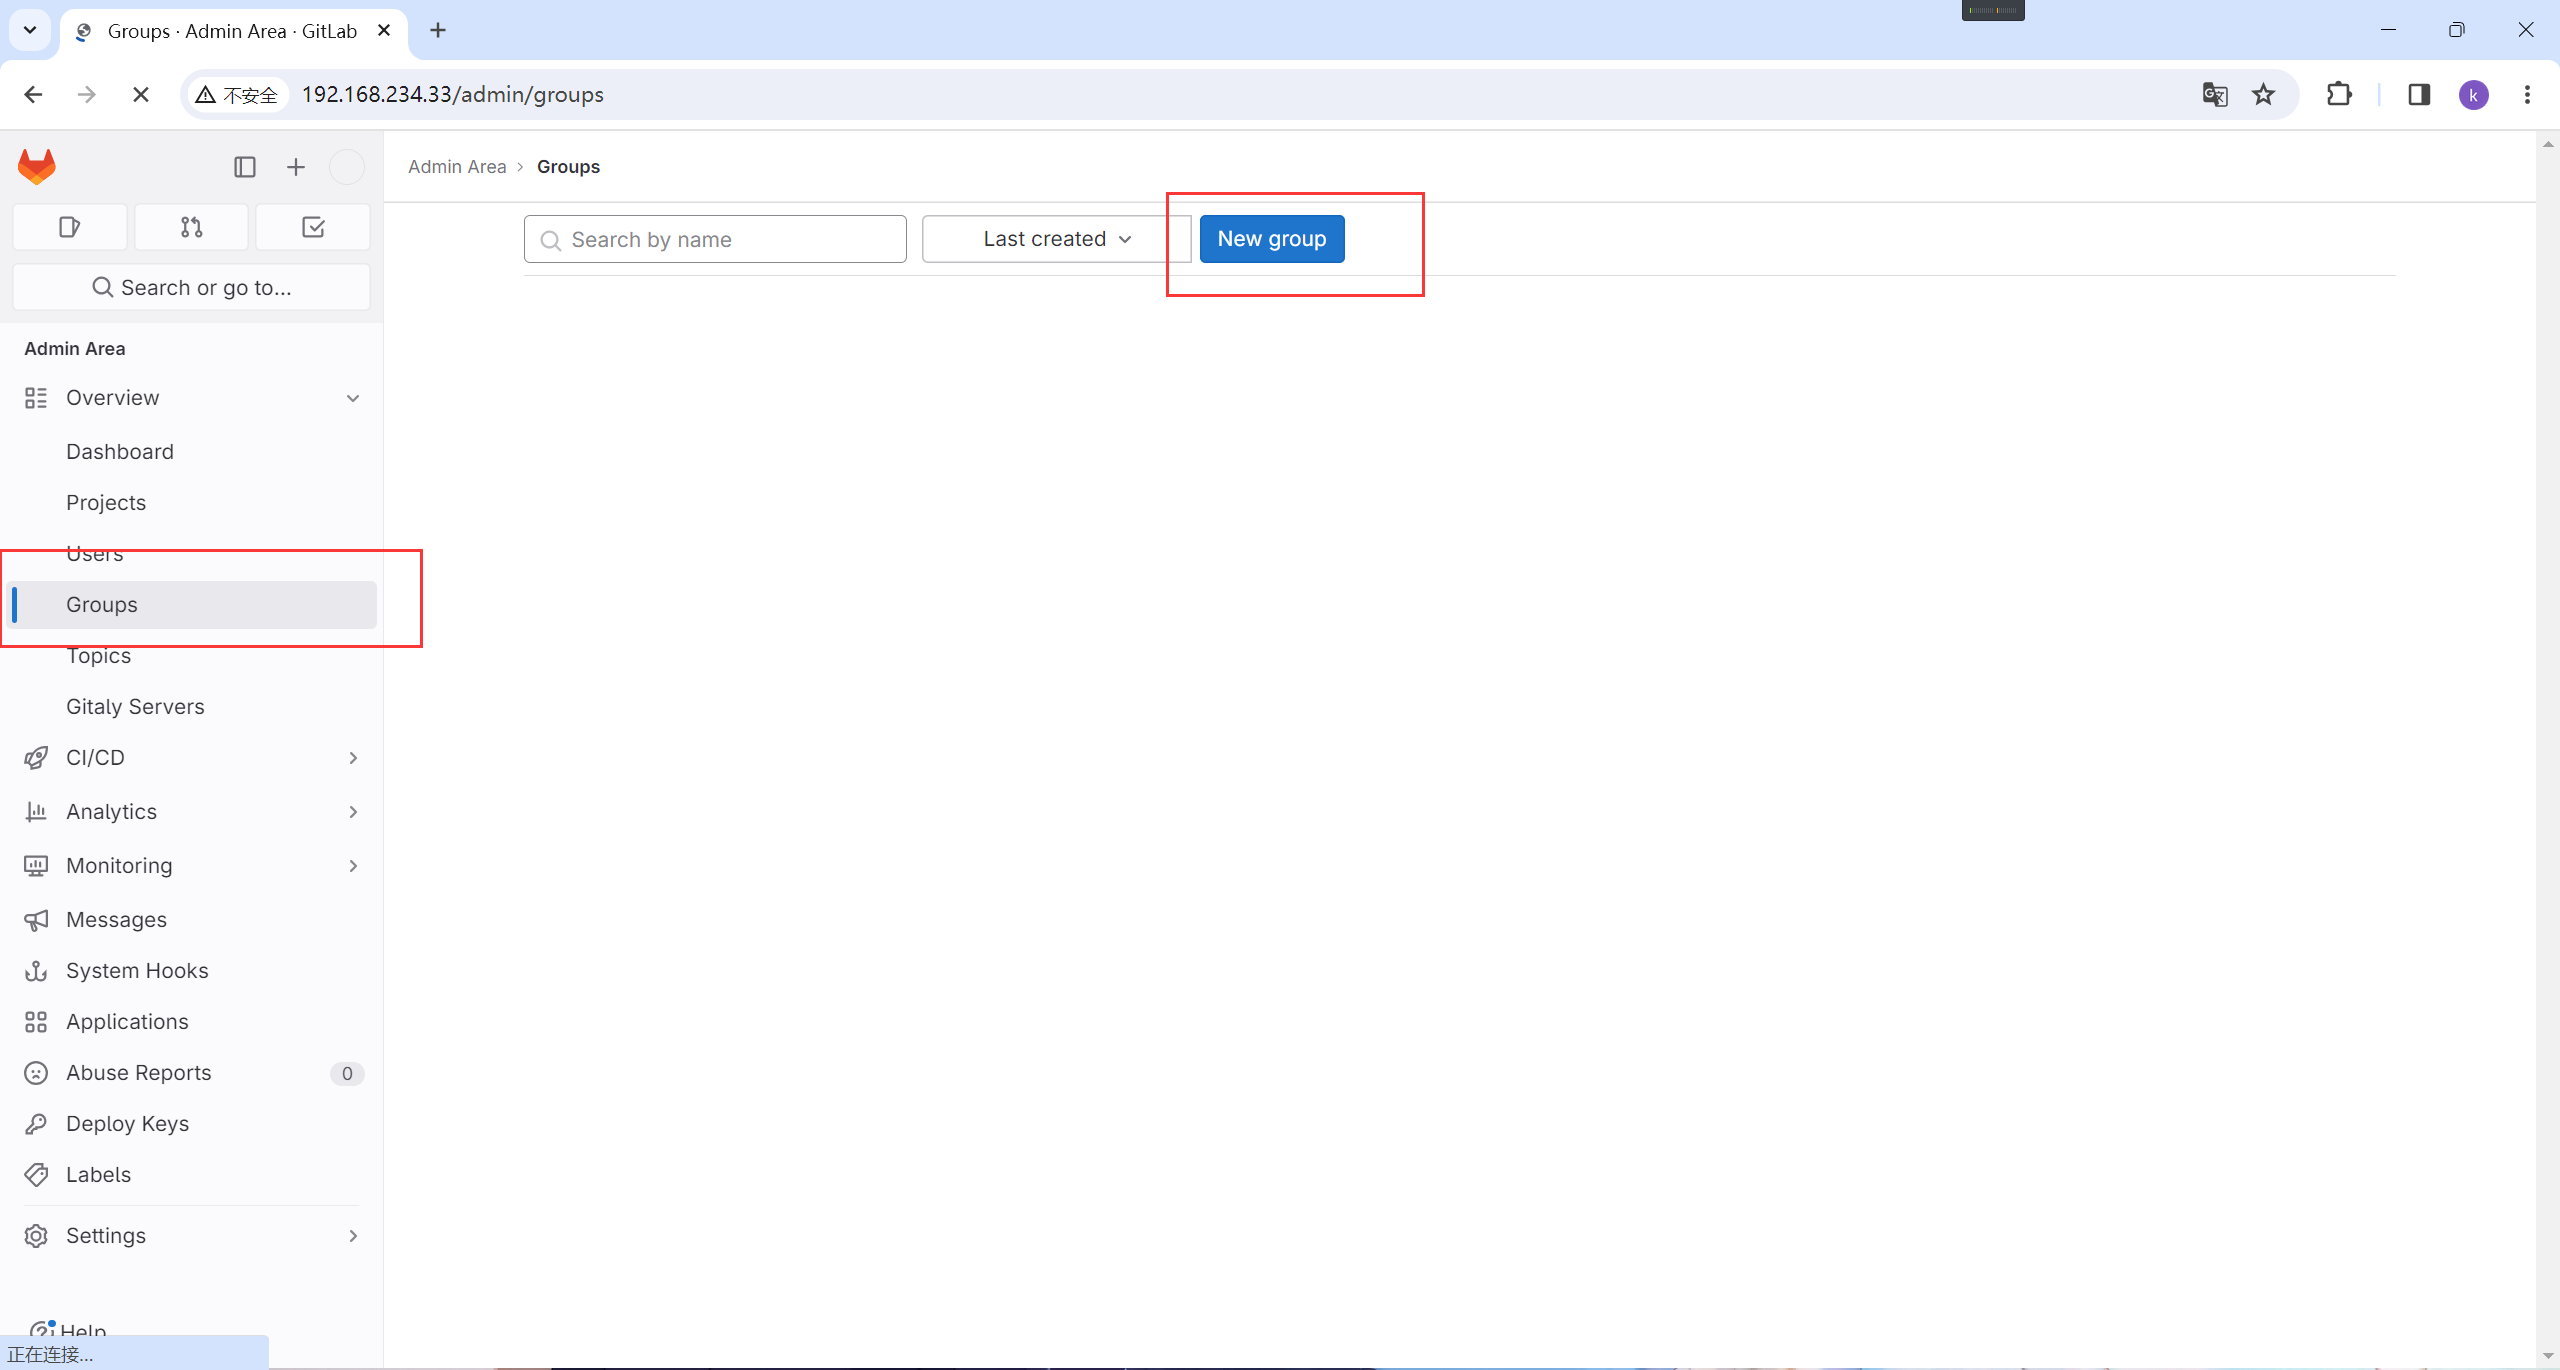Select Projects in the sidebar
The height and width of the screenshot is (1370, 2560).
click(106, 503)
